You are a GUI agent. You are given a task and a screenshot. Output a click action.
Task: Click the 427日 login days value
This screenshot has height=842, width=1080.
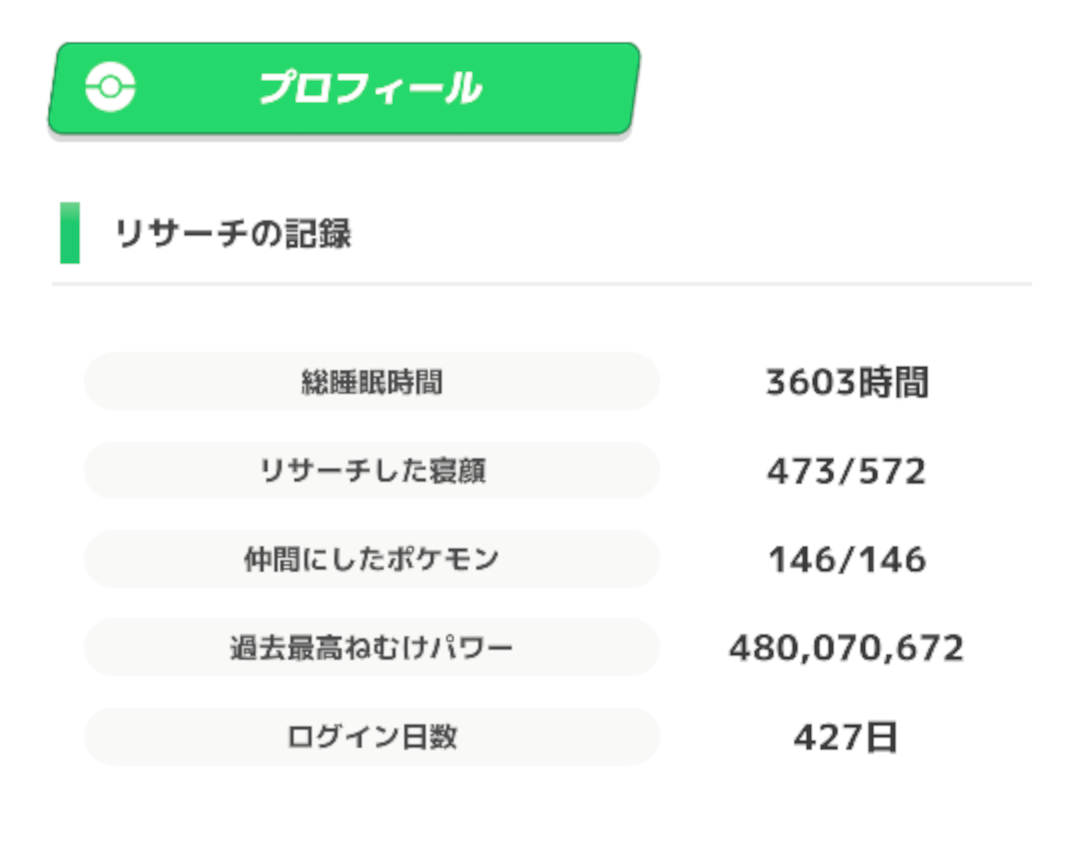pyautogui.click(x=846, y=737)
